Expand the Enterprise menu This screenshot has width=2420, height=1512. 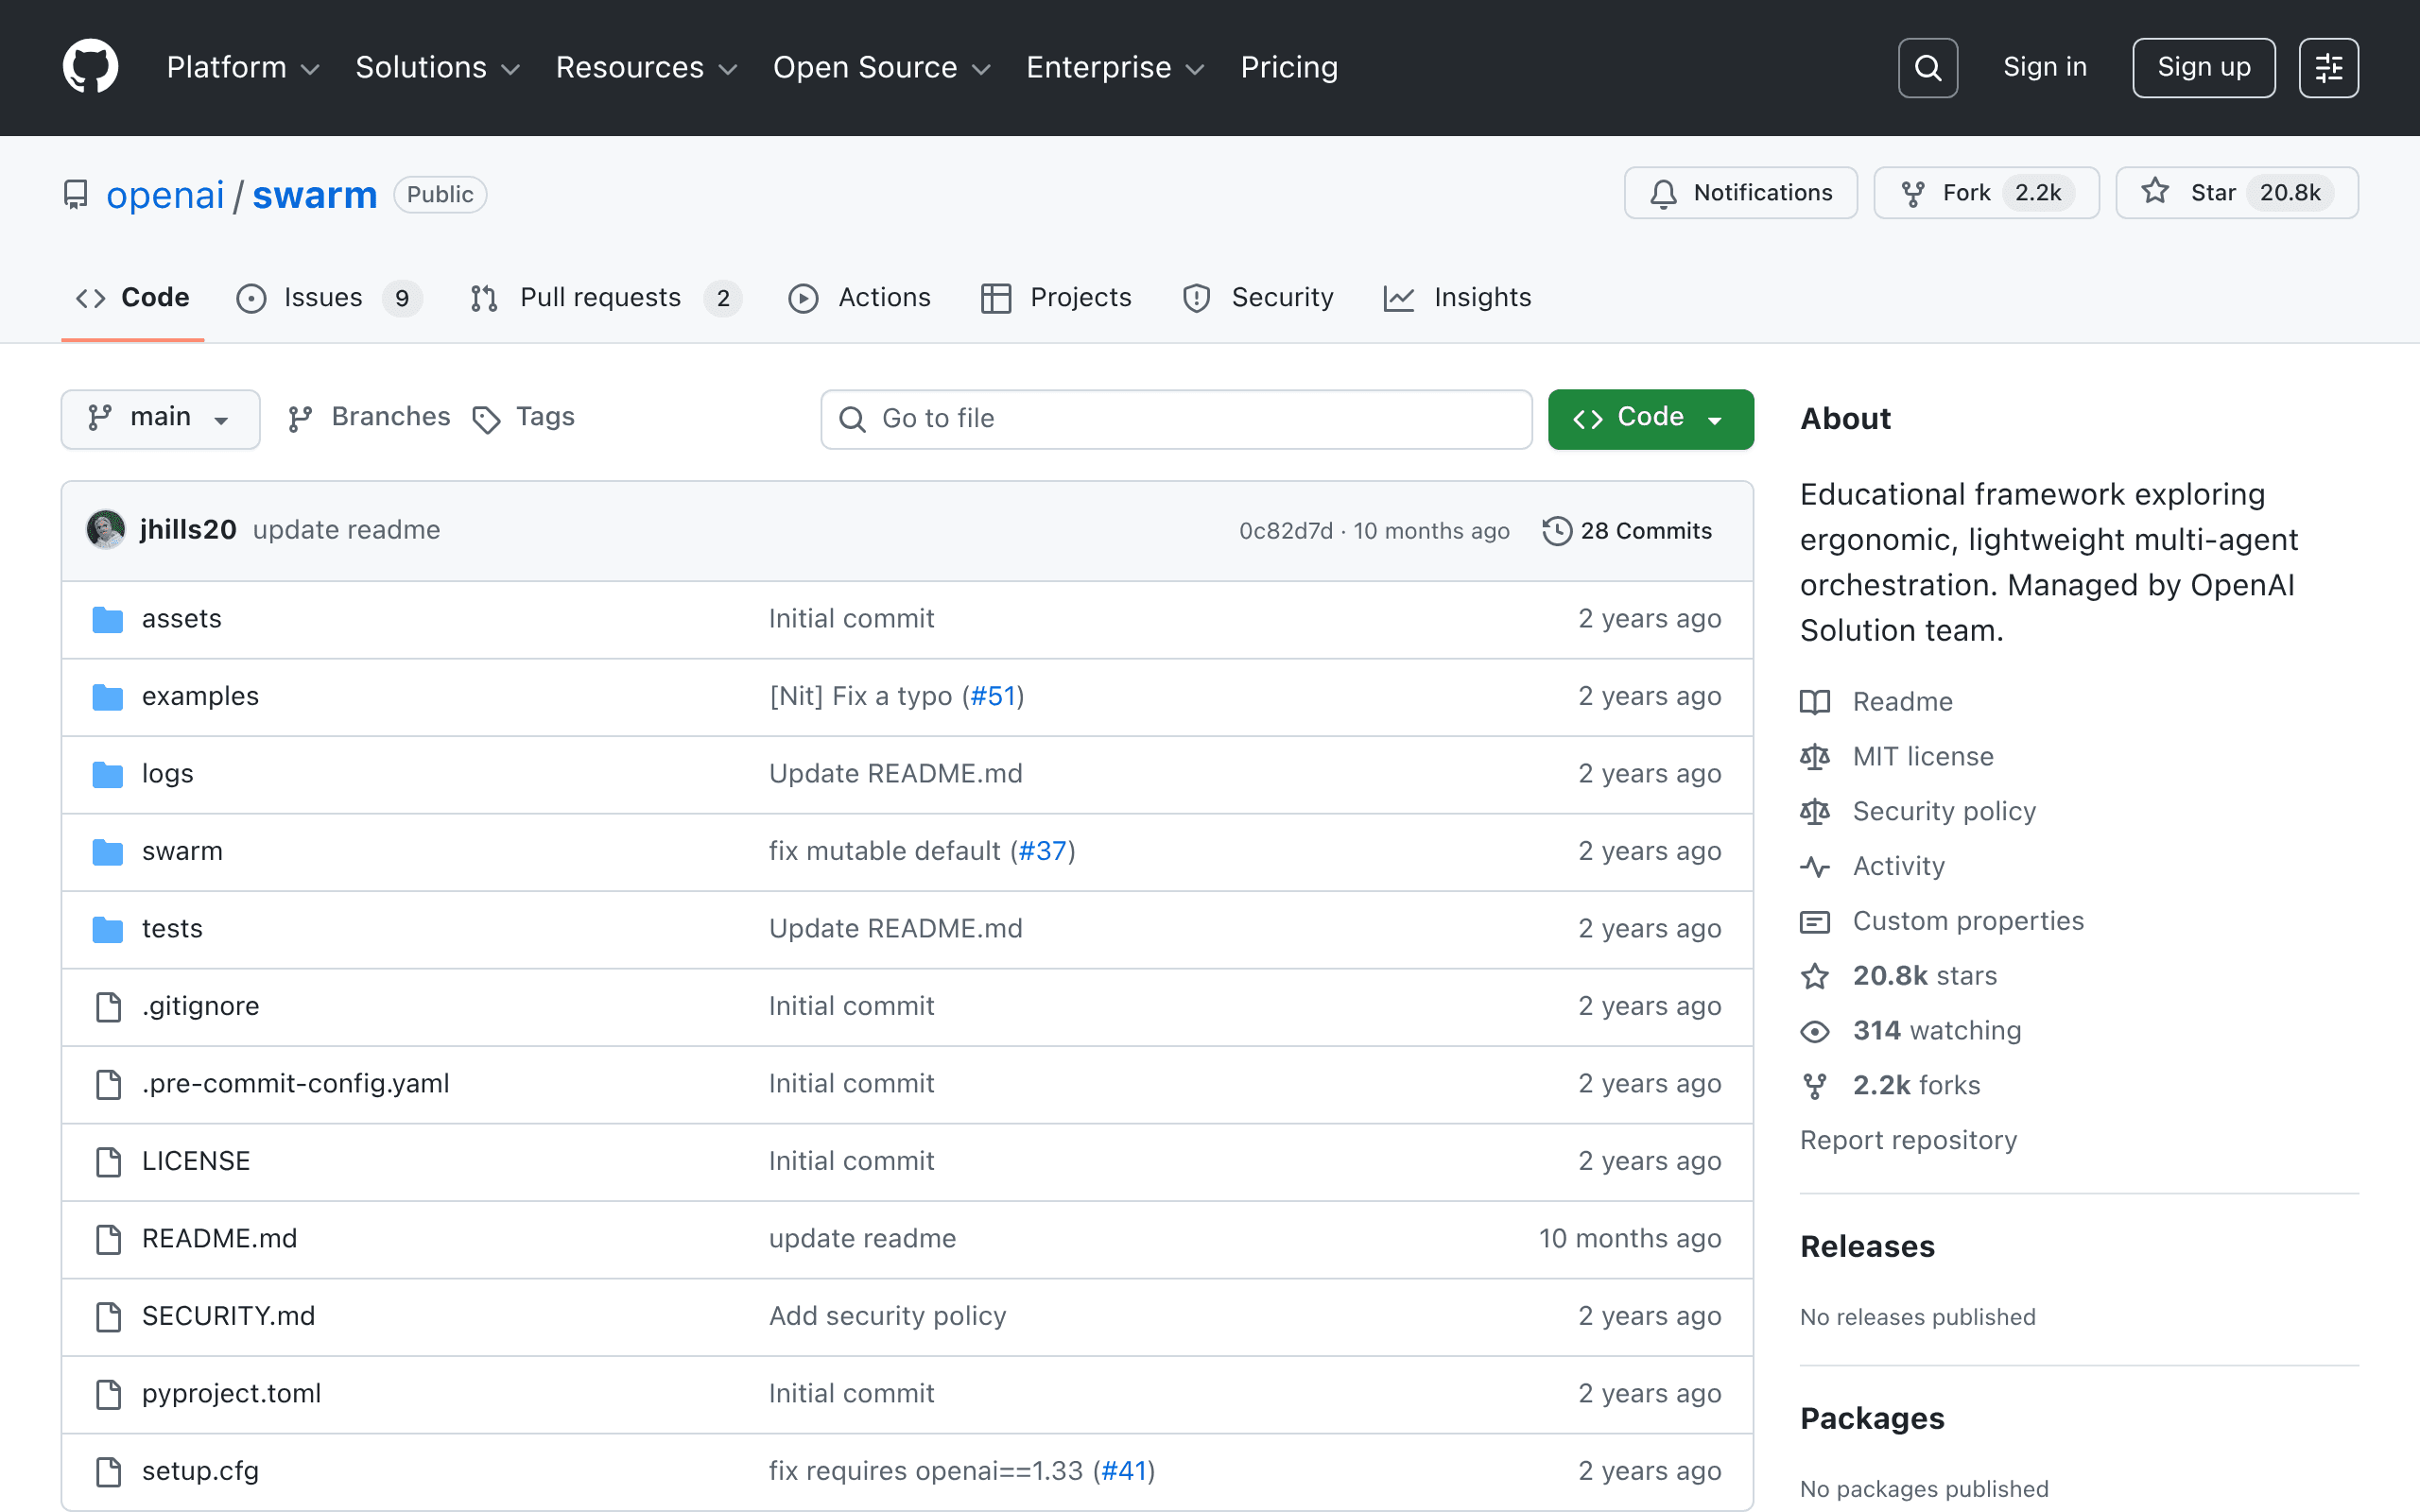1115,67
